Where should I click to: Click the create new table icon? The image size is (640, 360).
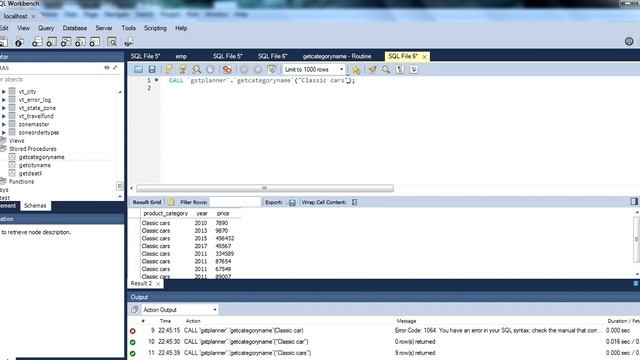52,42
